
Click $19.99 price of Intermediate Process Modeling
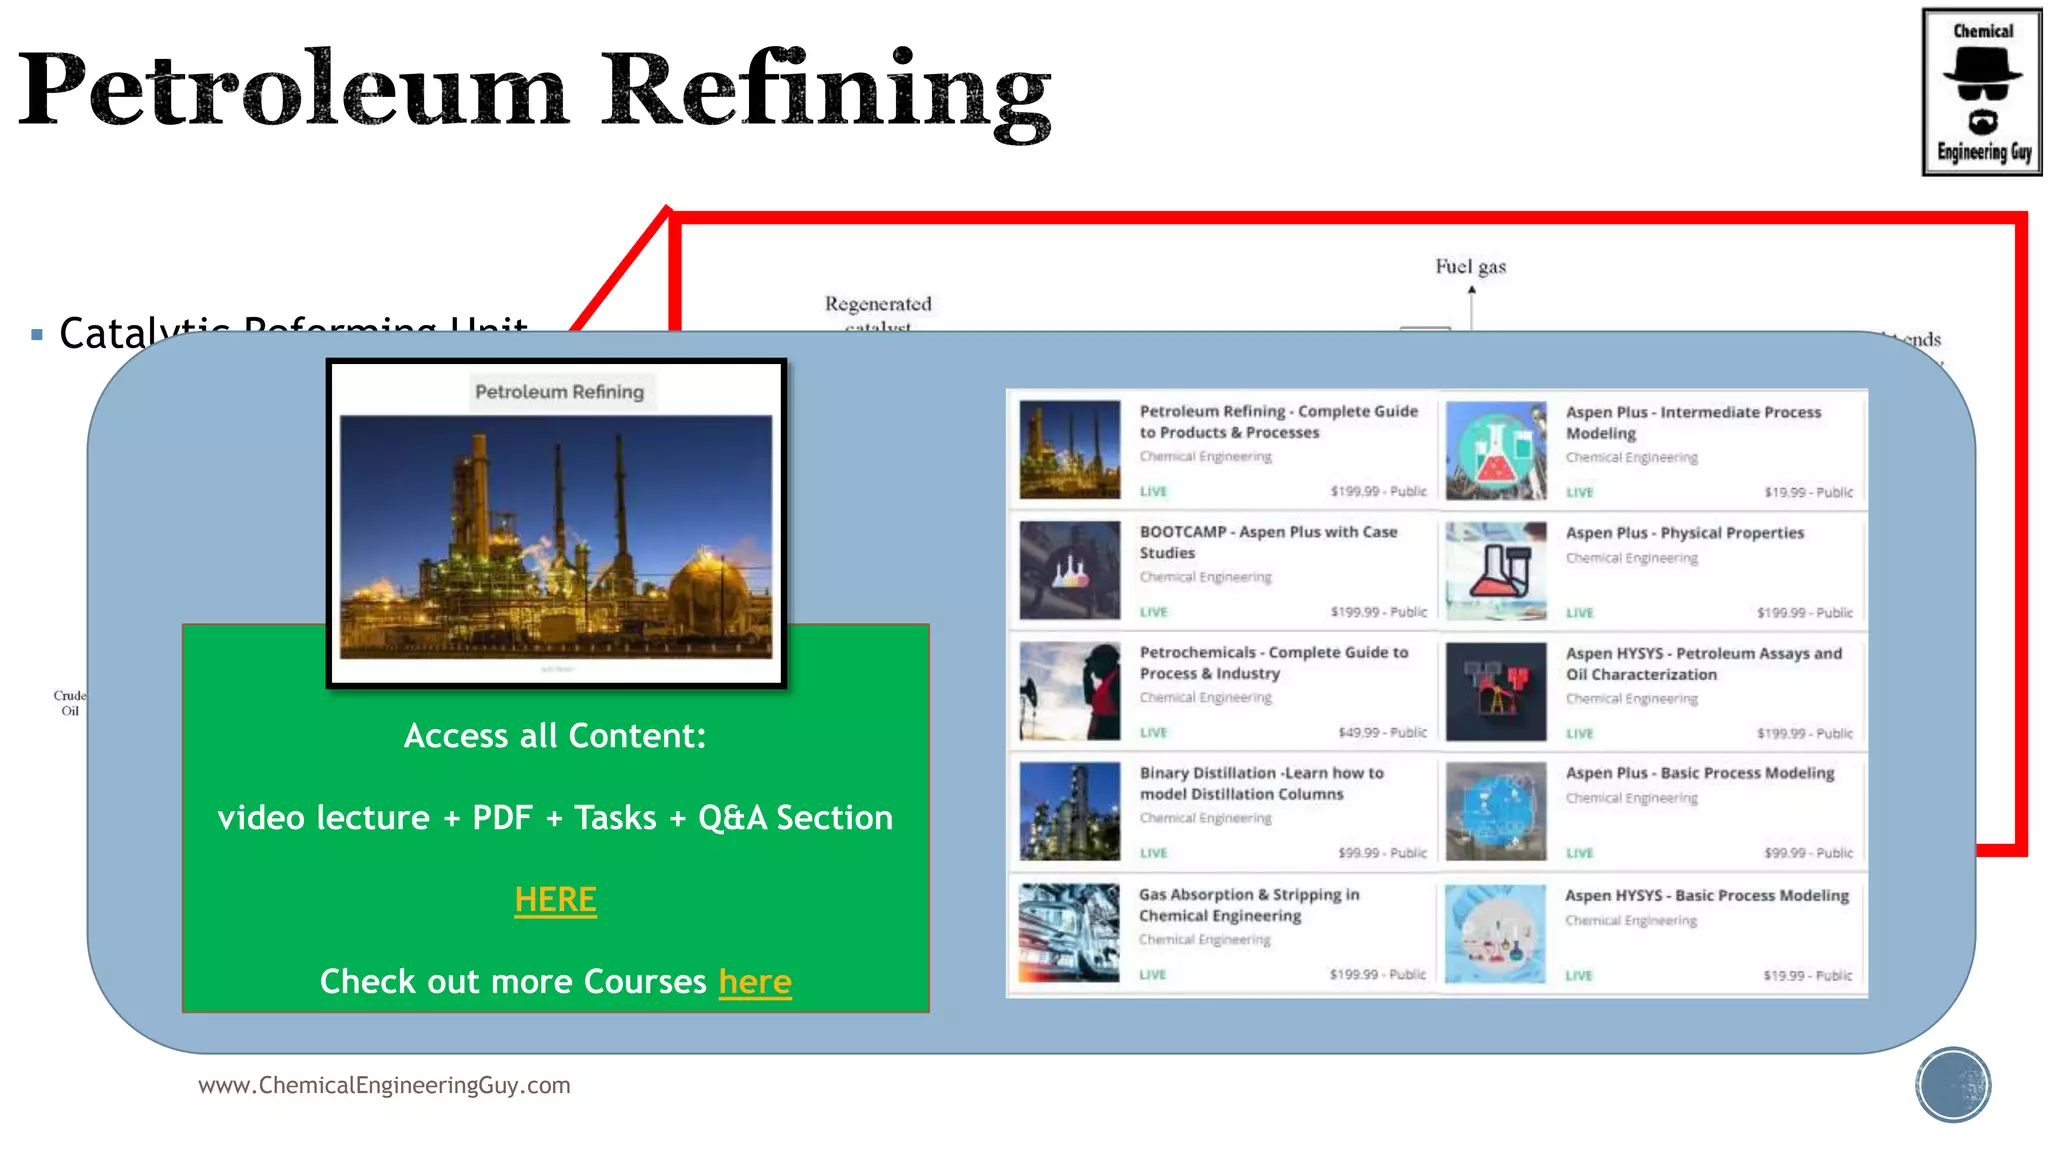point(1786,492)
